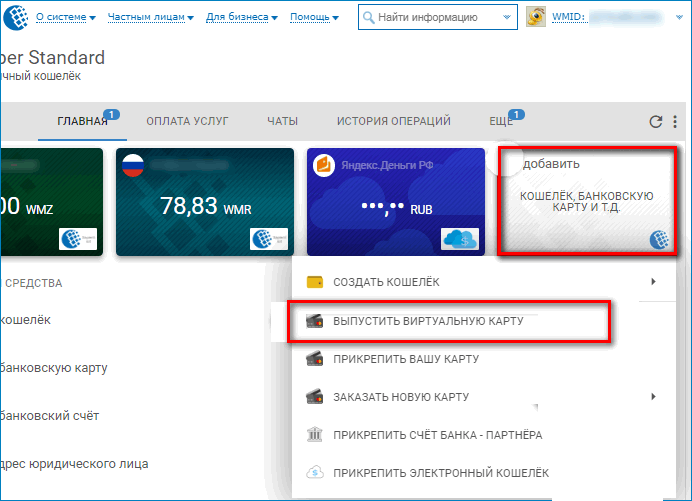Choose 'Заказать новую карту'
Viewport: 692px width, 501px height.
(484, 397)
